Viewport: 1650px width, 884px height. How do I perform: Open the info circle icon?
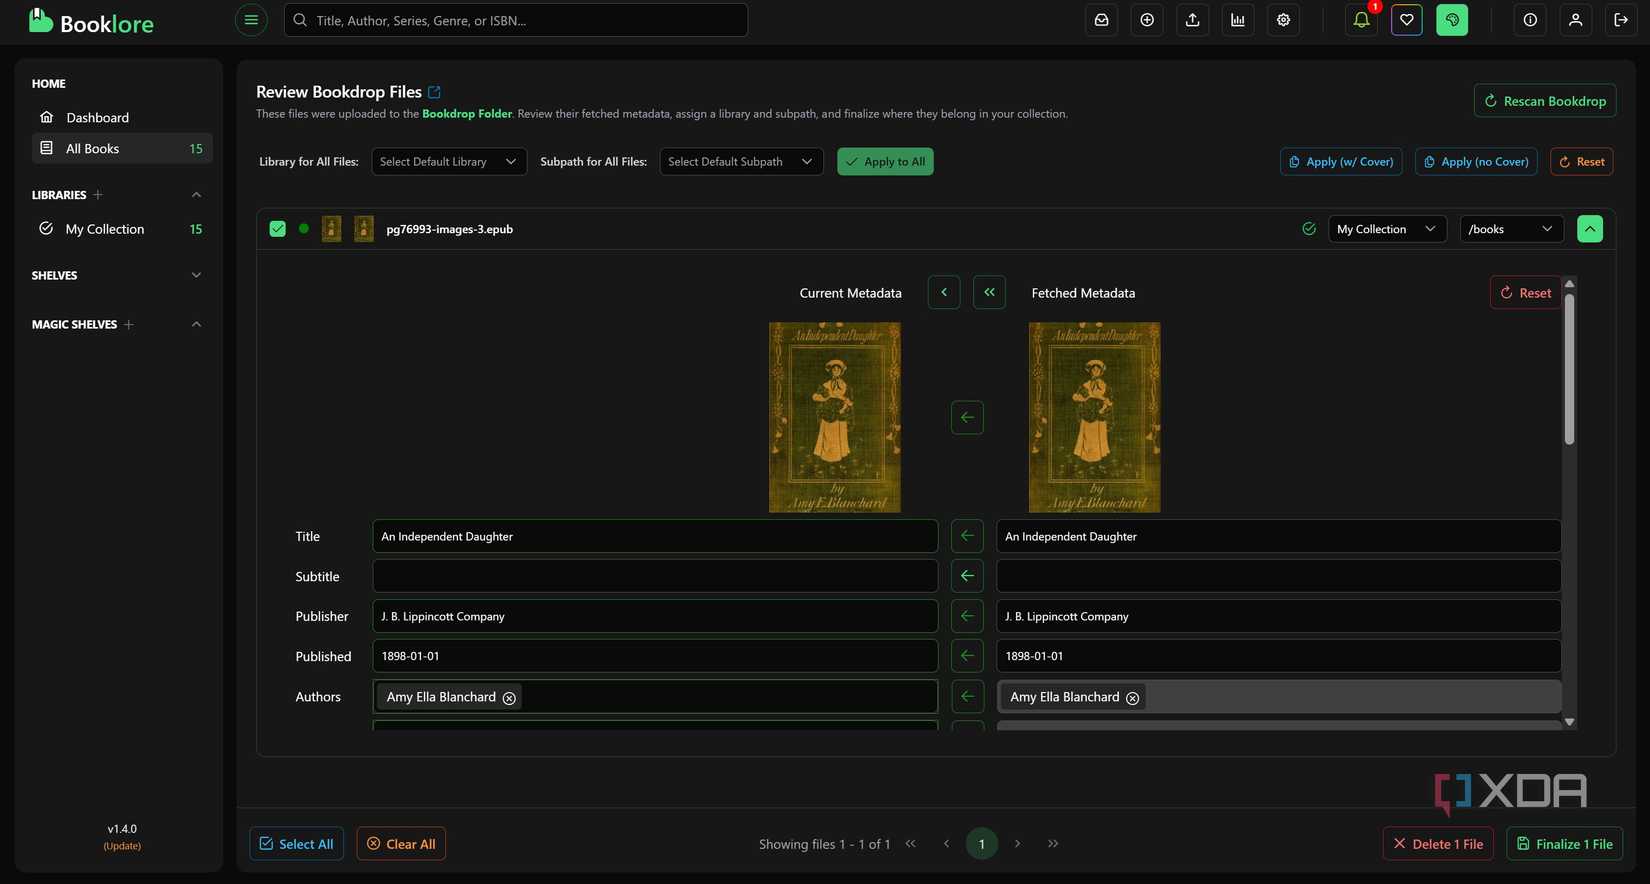coord(1530,20)
